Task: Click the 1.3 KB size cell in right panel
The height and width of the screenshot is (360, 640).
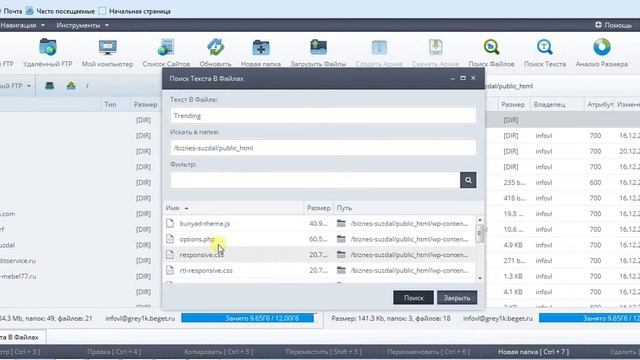Action: click(513, 276)
